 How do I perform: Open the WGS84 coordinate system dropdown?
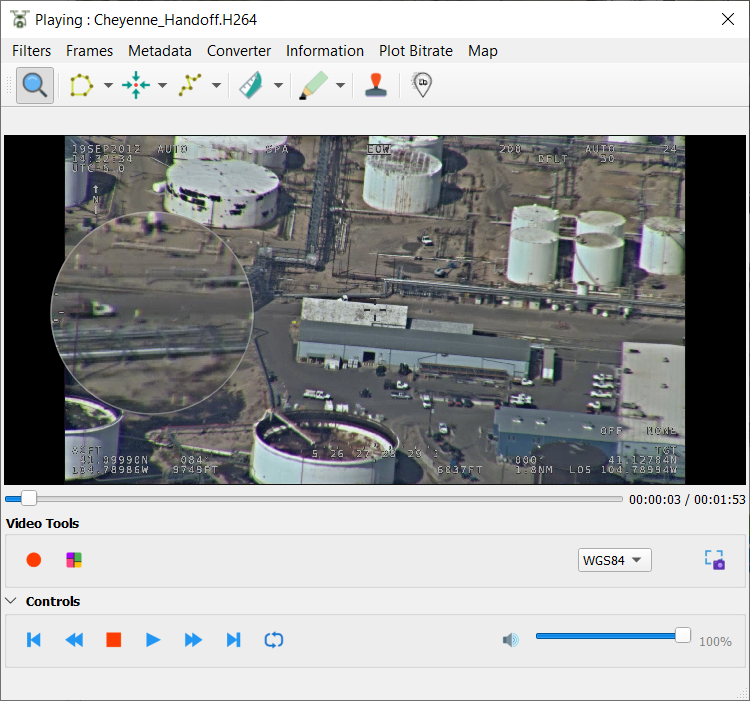pyautogui.click(x=614, y=560)
